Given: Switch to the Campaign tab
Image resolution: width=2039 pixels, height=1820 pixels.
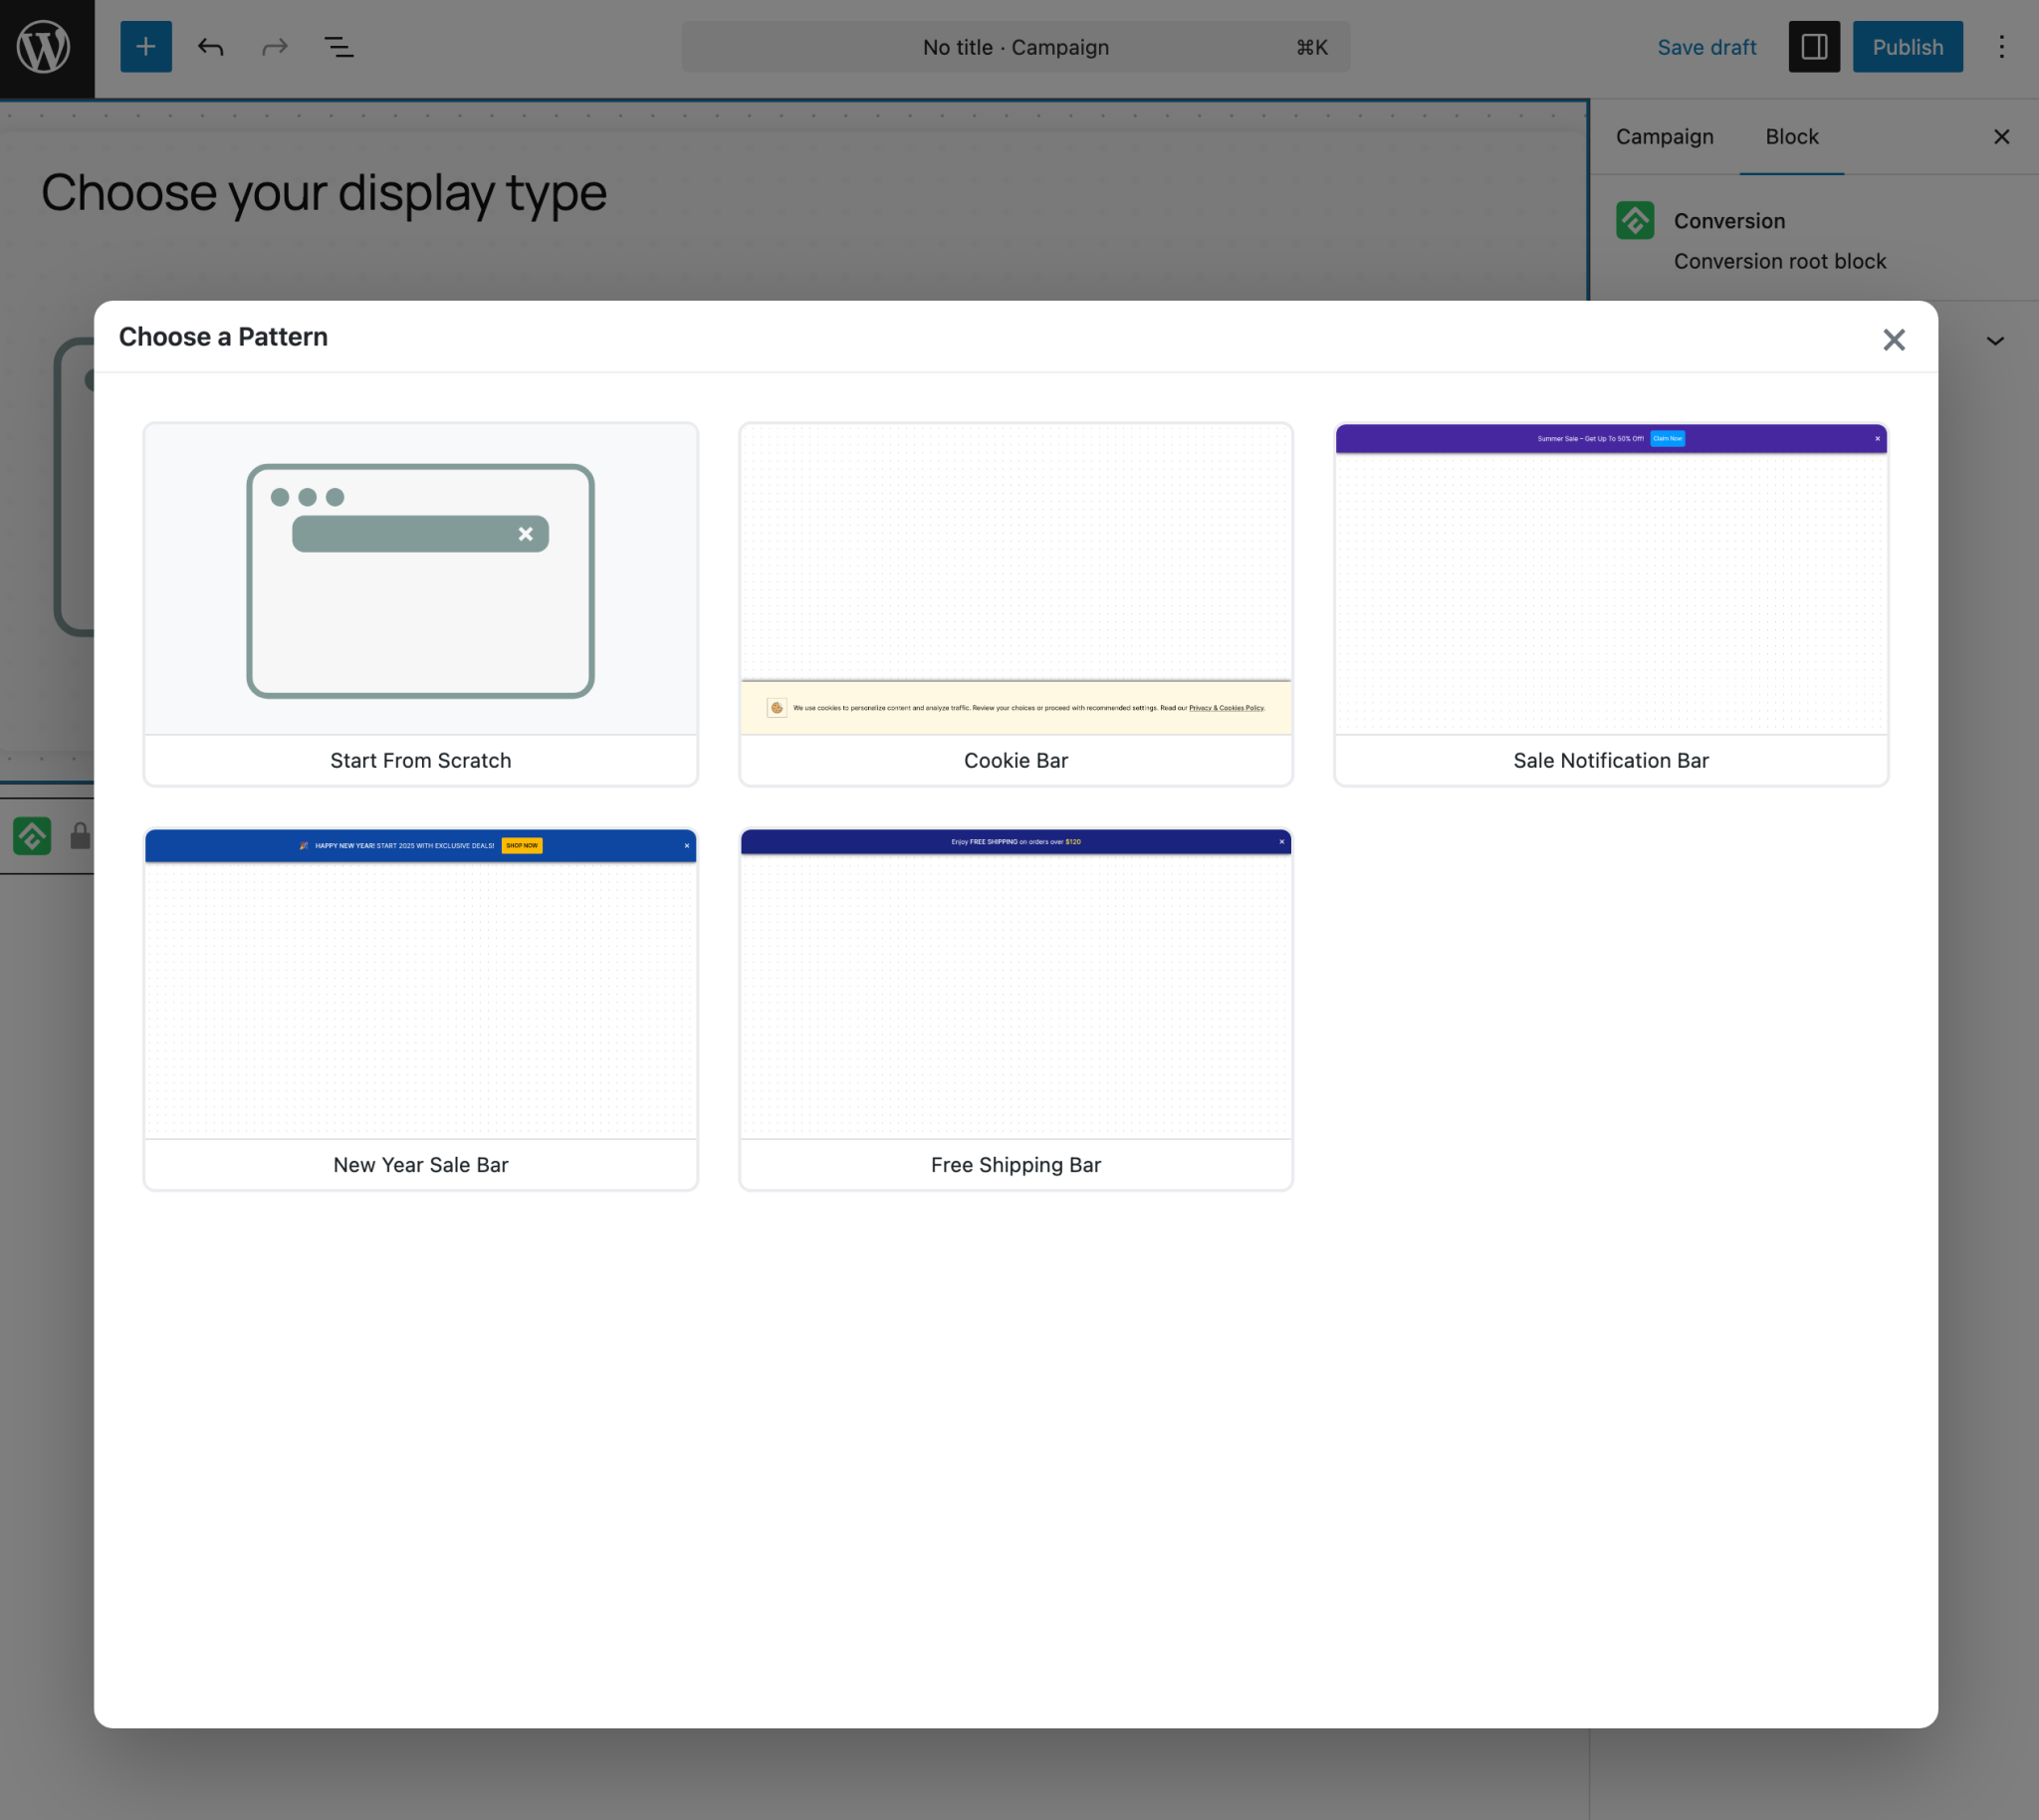Looking at the screenshot, I should [x=1664, y=137].
